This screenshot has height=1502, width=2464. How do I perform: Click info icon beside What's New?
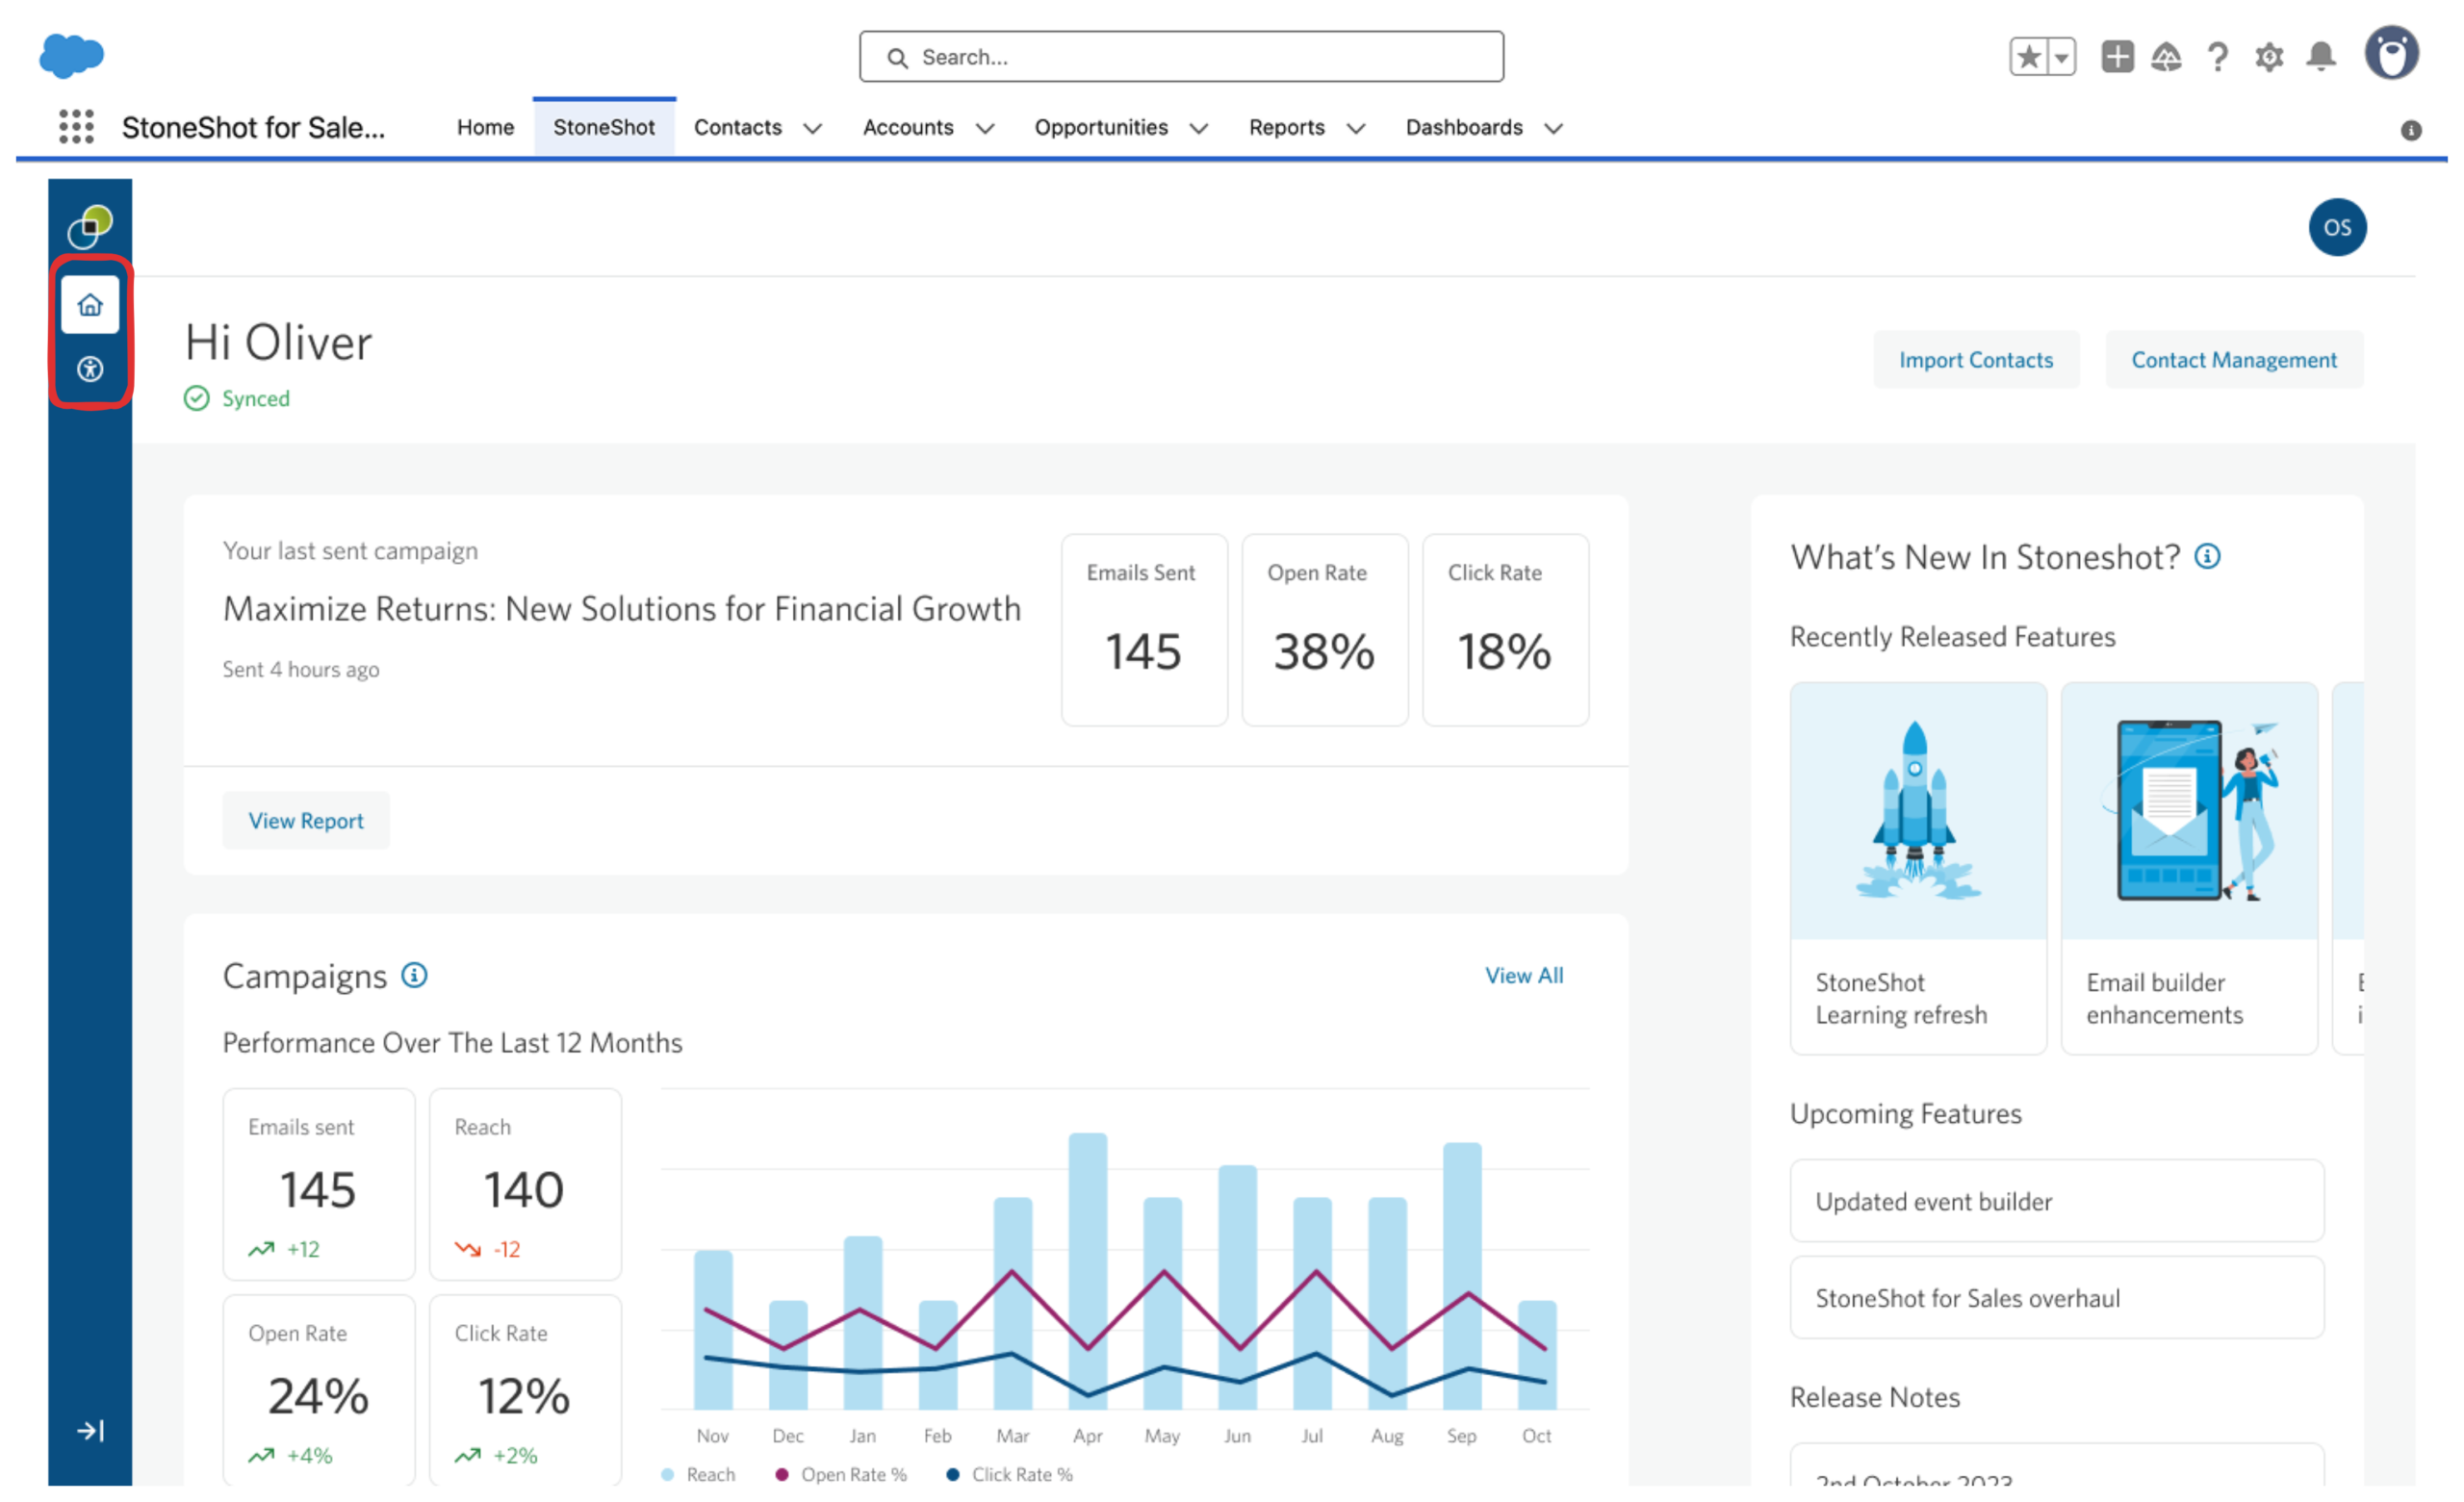[x=2207, y=556]
